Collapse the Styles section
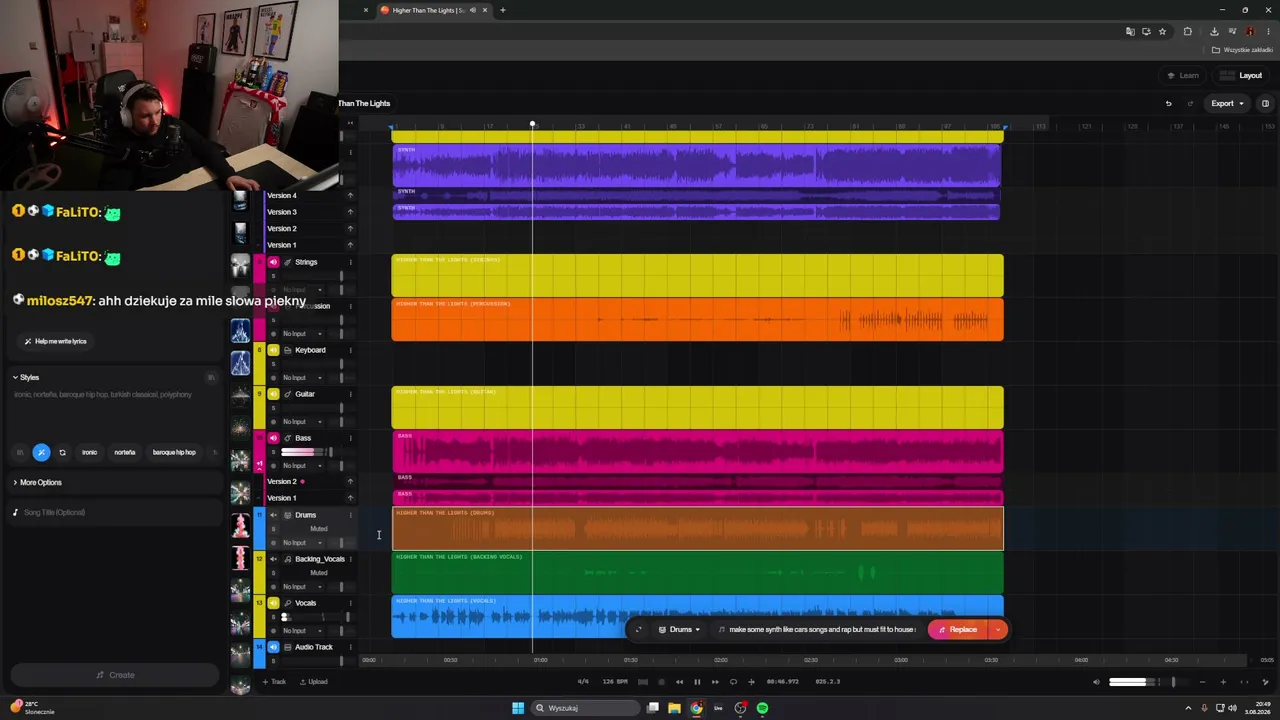Viewport: 1280px width, 720px height. [27, 378]
